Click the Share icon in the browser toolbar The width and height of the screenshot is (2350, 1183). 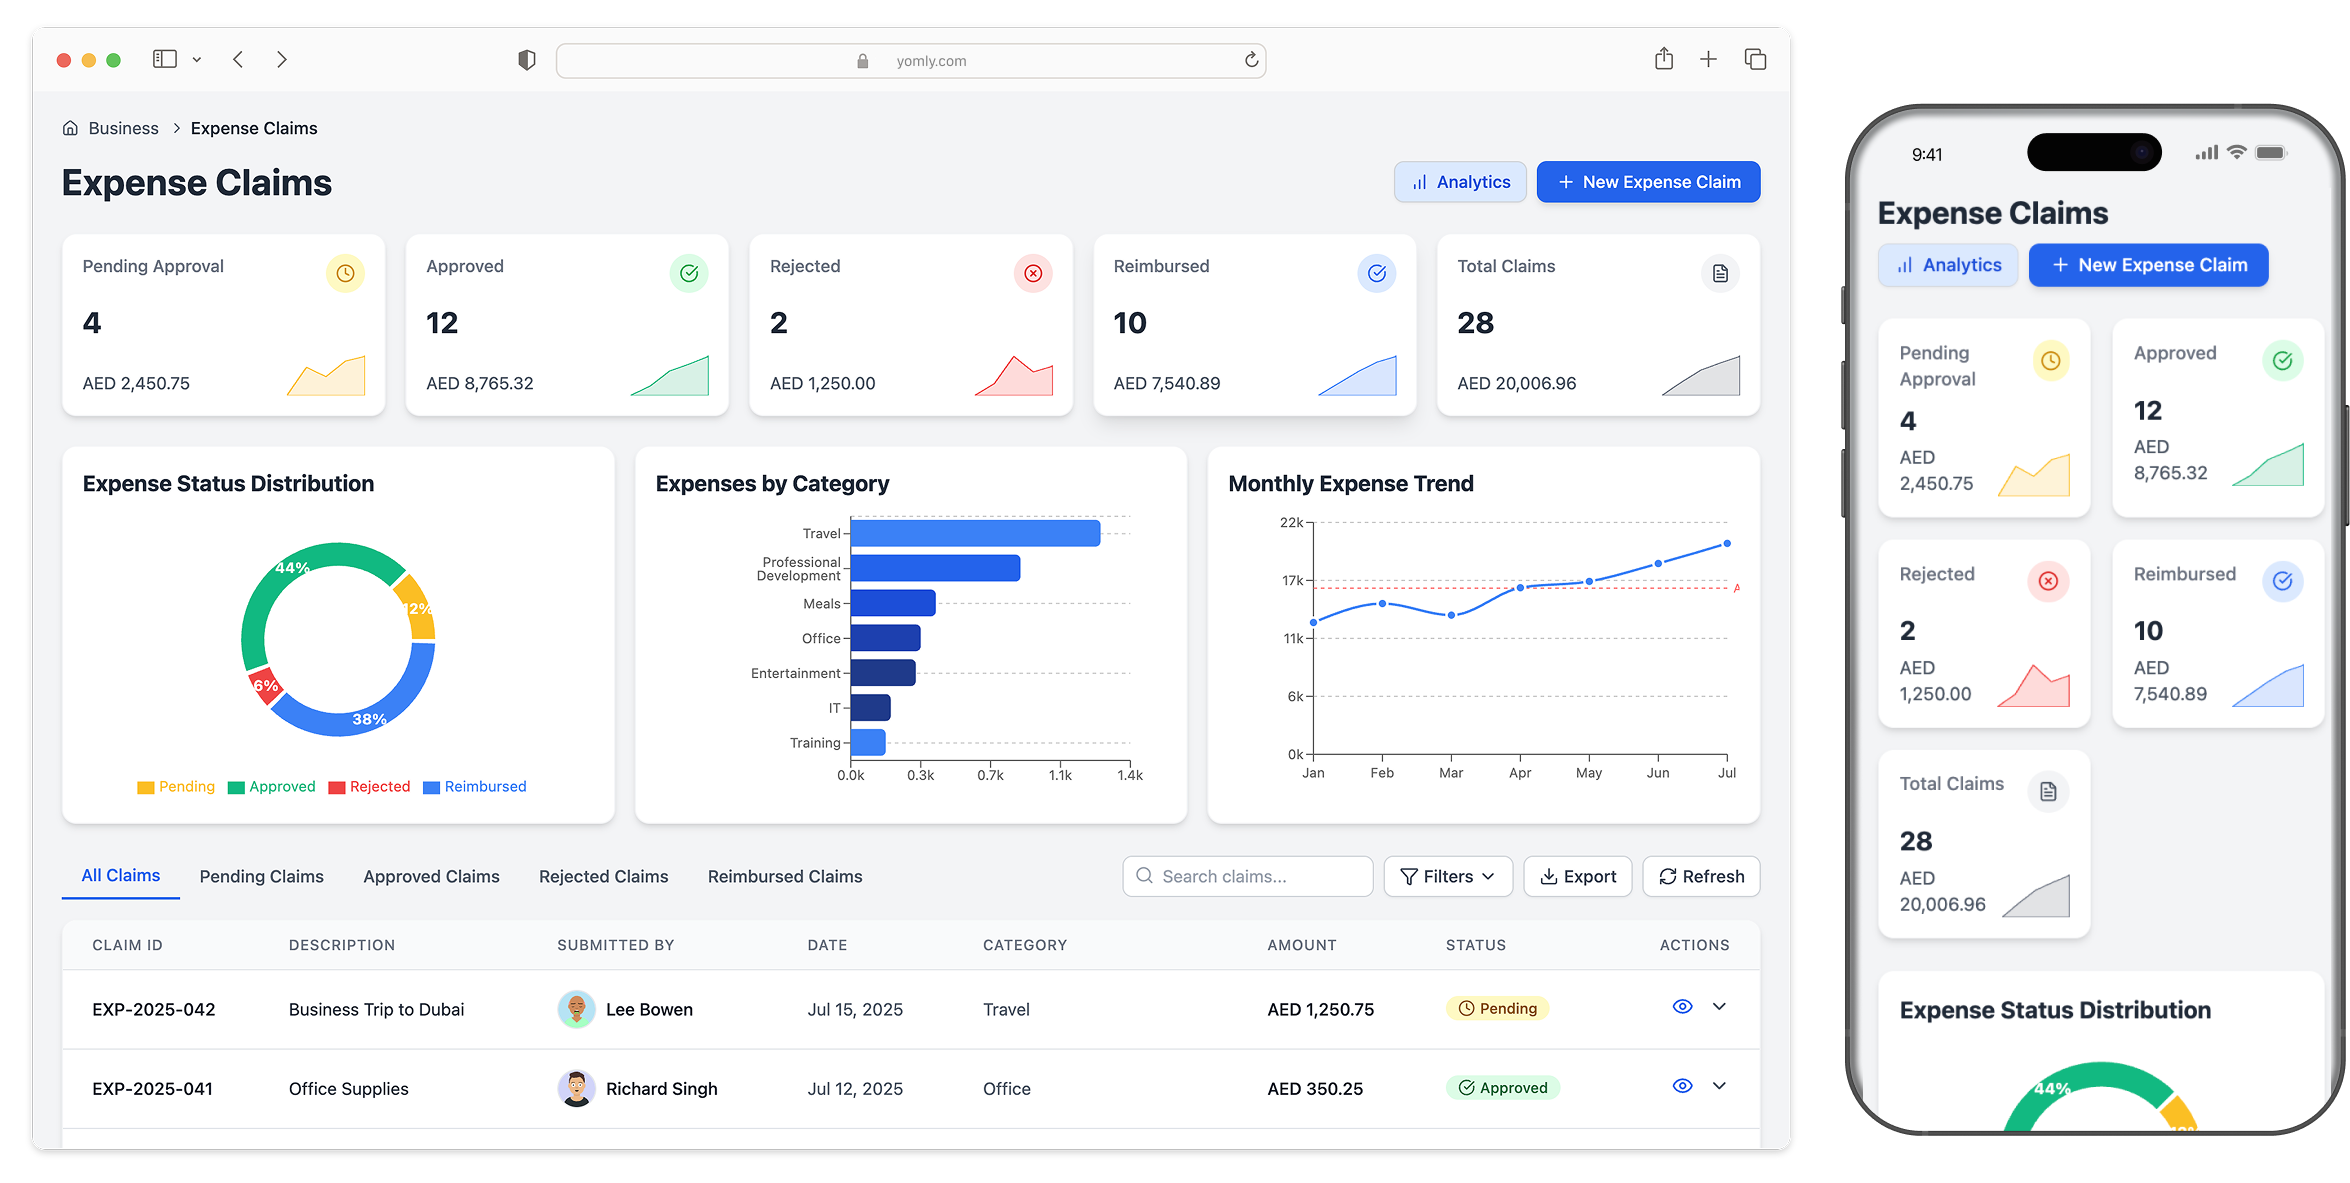(1664, 59)
